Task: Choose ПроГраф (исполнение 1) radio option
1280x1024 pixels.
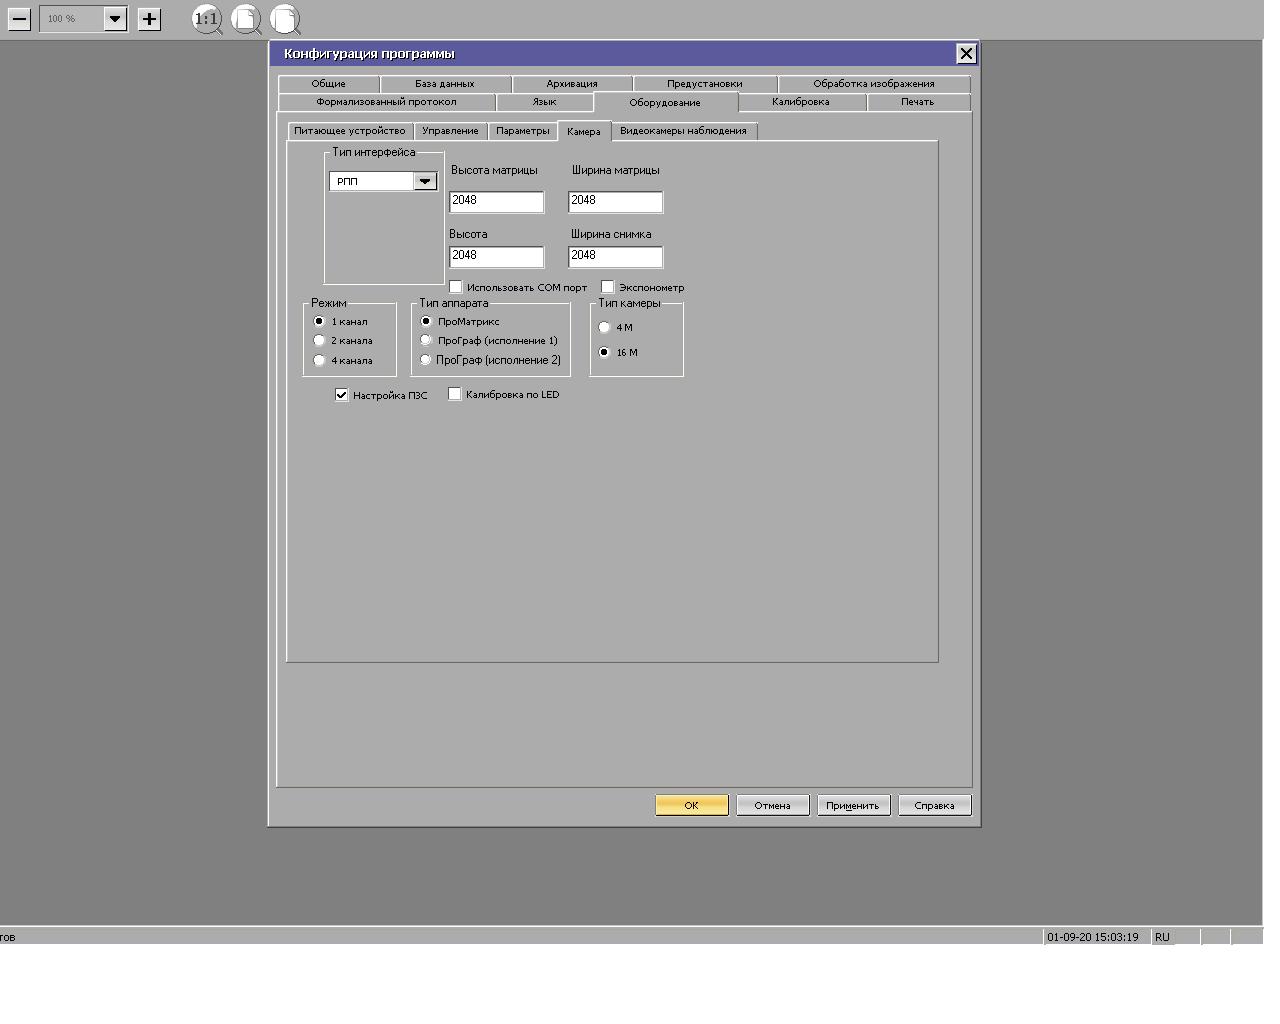Action: (426, 340)
